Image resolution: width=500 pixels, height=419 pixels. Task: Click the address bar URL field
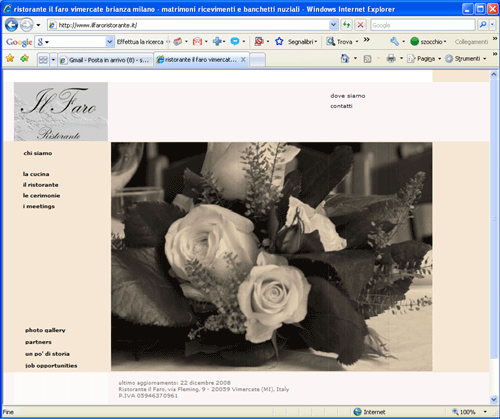click(x=188, y=25)
